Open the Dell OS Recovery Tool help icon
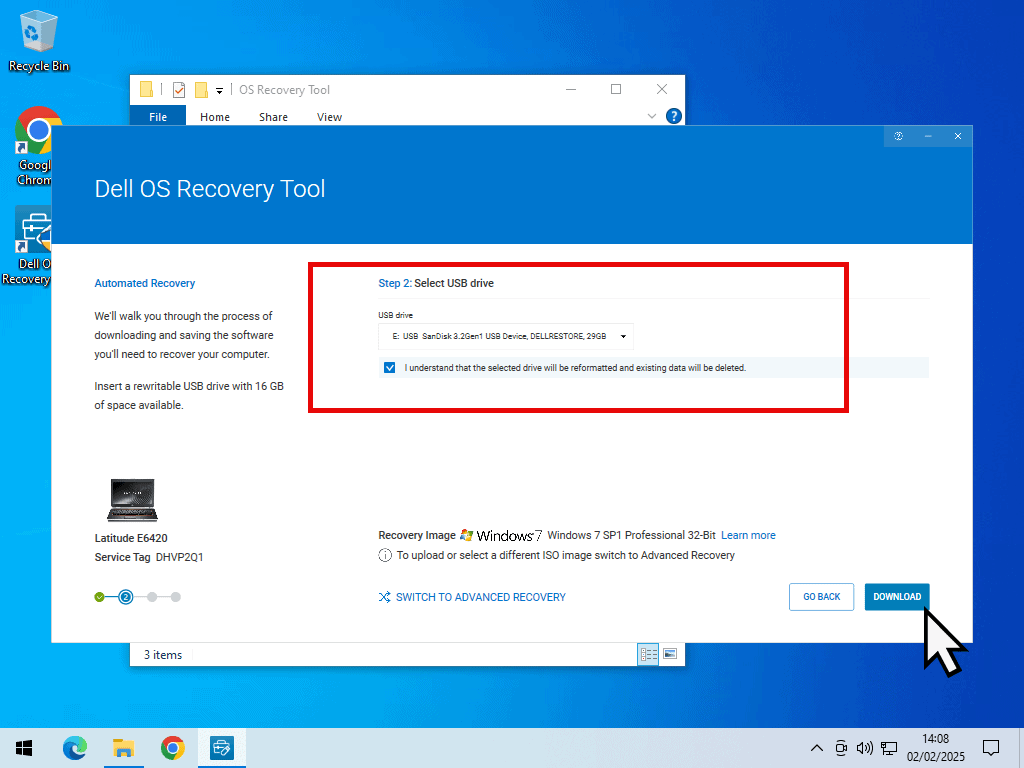The width and height of the screenshot is (1024, 768). [898, 136]
